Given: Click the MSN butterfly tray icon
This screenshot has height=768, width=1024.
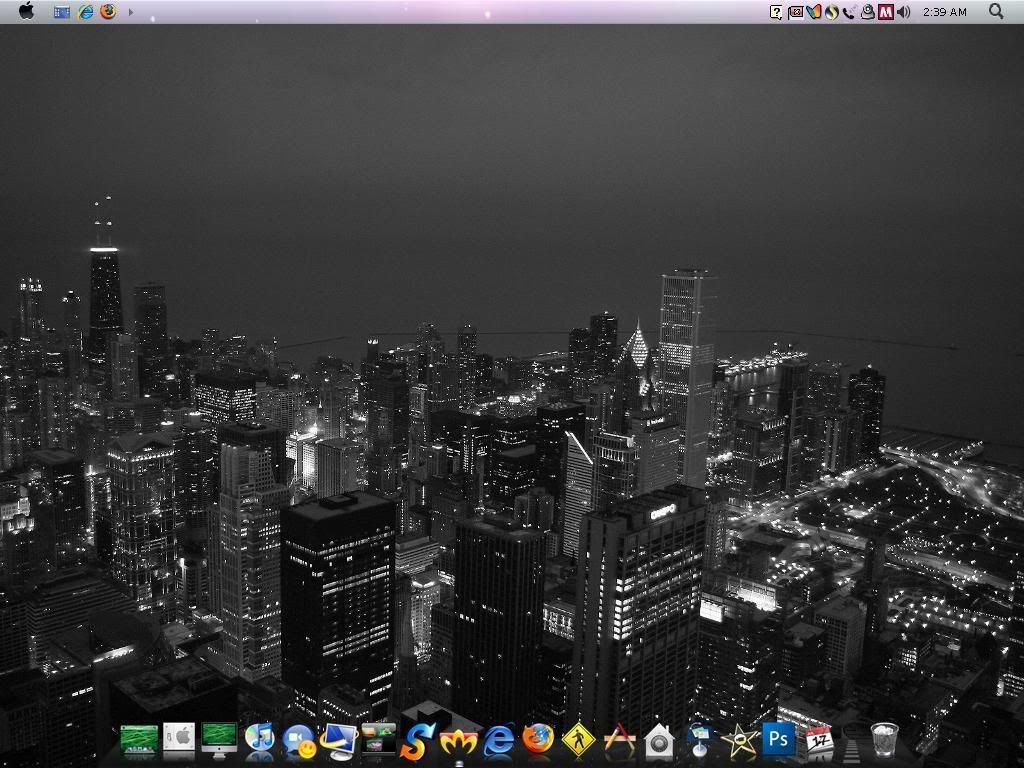Looking at the screenshot, I should (813, 12).
